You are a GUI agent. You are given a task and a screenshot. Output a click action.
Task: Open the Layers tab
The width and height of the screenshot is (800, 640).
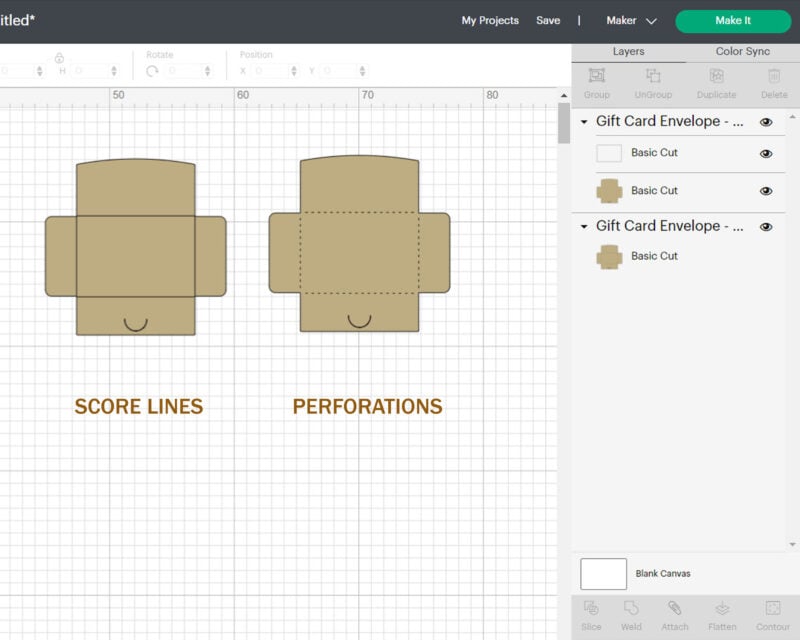(x=628, y=51)
